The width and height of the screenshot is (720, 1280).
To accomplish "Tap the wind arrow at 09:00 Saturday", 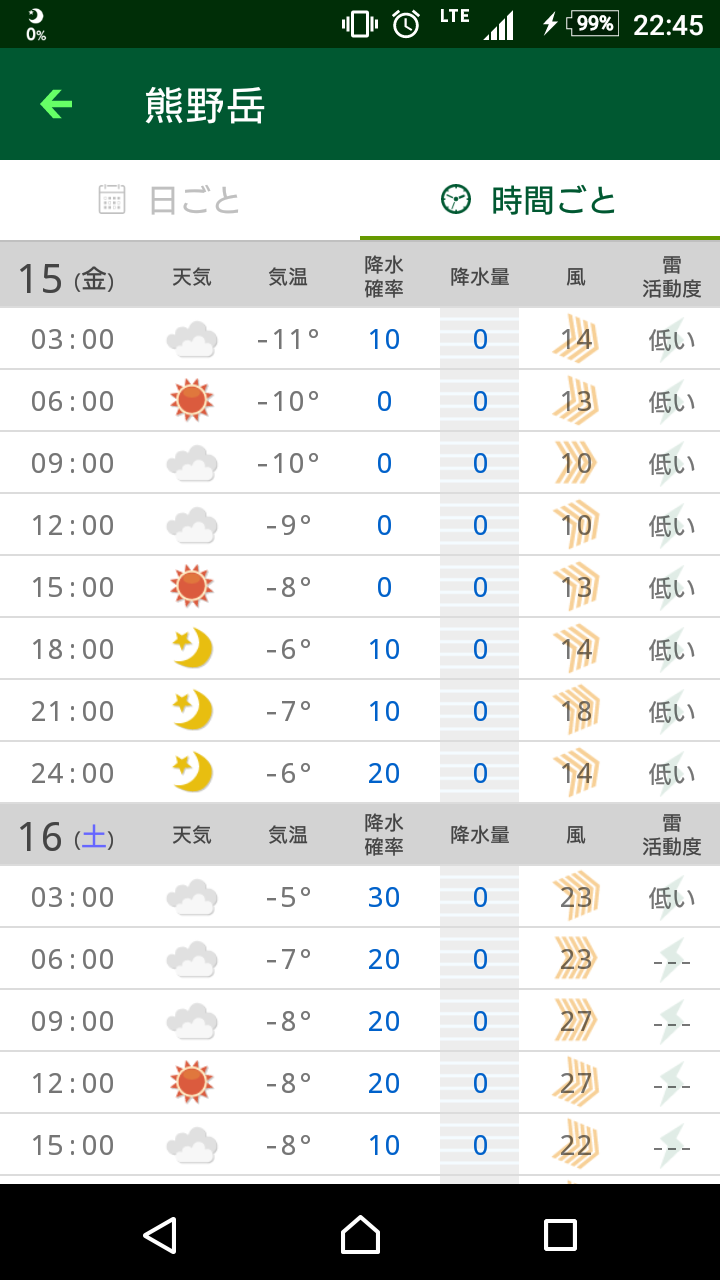I will coord(576,1021).
